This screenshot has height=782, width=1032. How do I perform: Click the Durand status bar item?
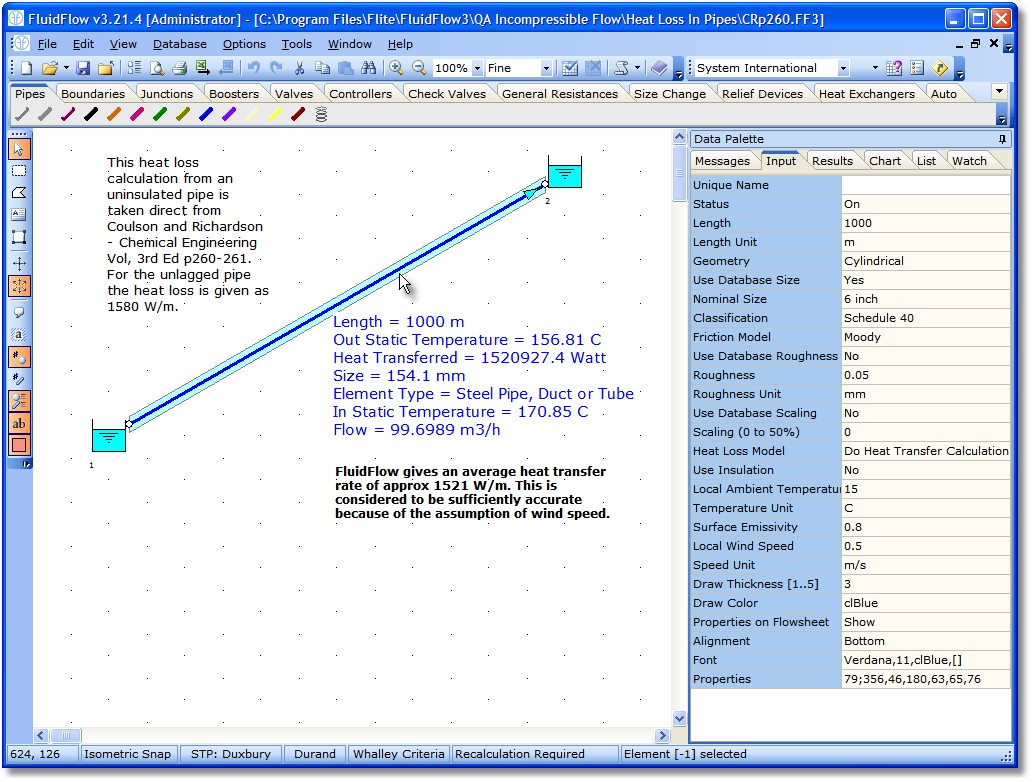(x=315, y=754)
